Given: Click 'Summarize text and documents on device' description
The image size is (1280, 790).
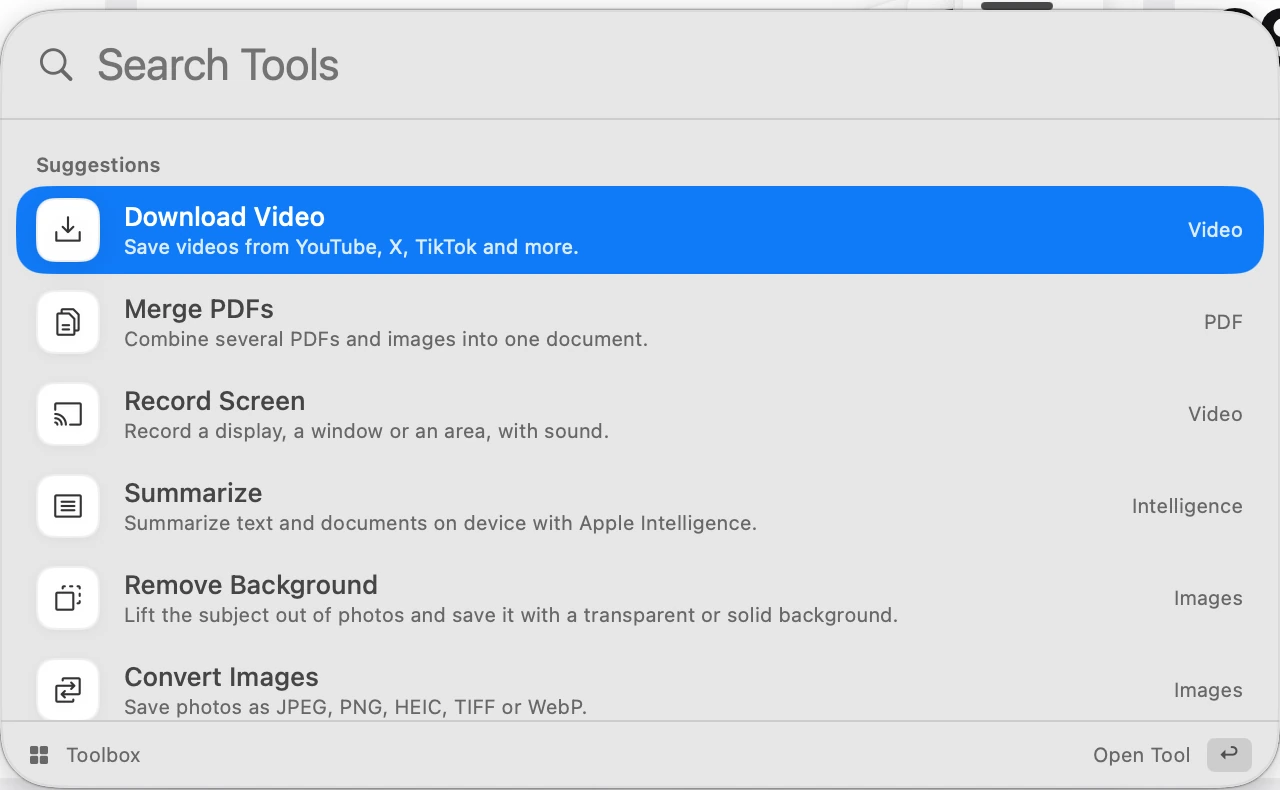Looking at the screenshot, I should (440, 523).
